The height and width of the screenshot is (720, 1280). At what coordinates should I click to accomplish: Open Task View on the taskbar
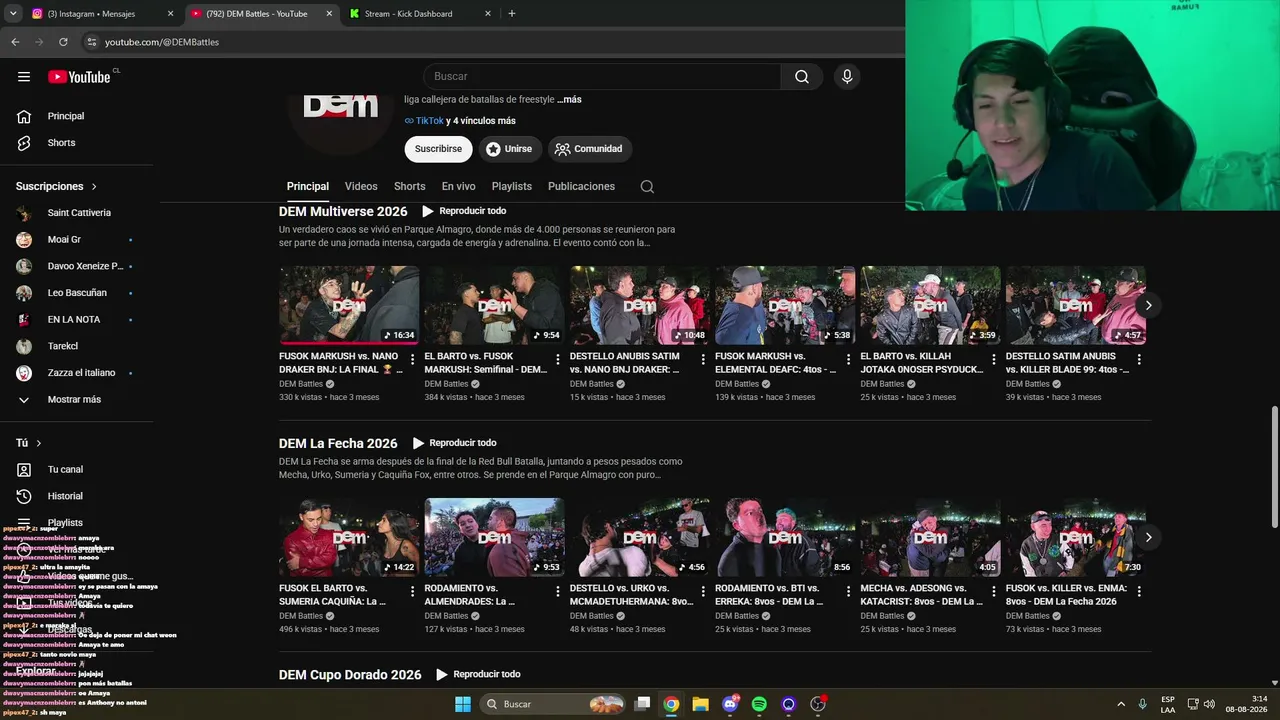643,704
